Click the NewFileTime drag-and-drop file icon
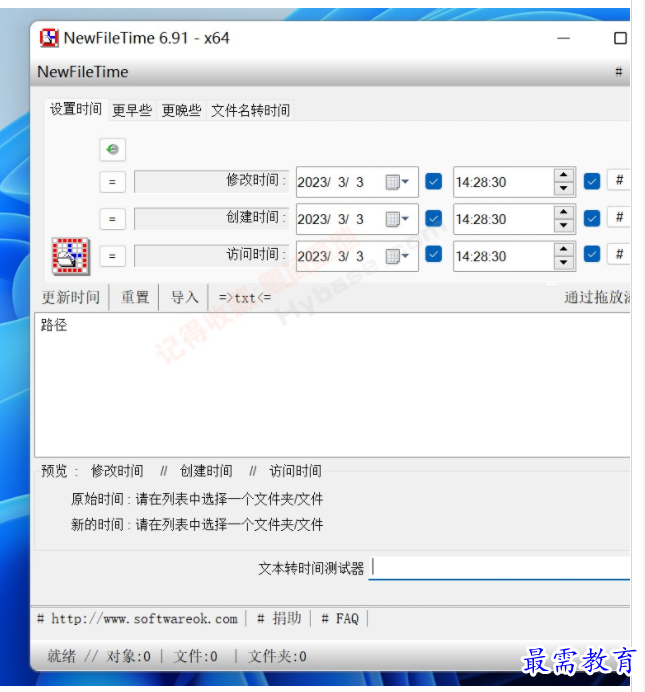The width and height of the screenshot is (645, 692). pyautogui.click(x=71, y=256)
